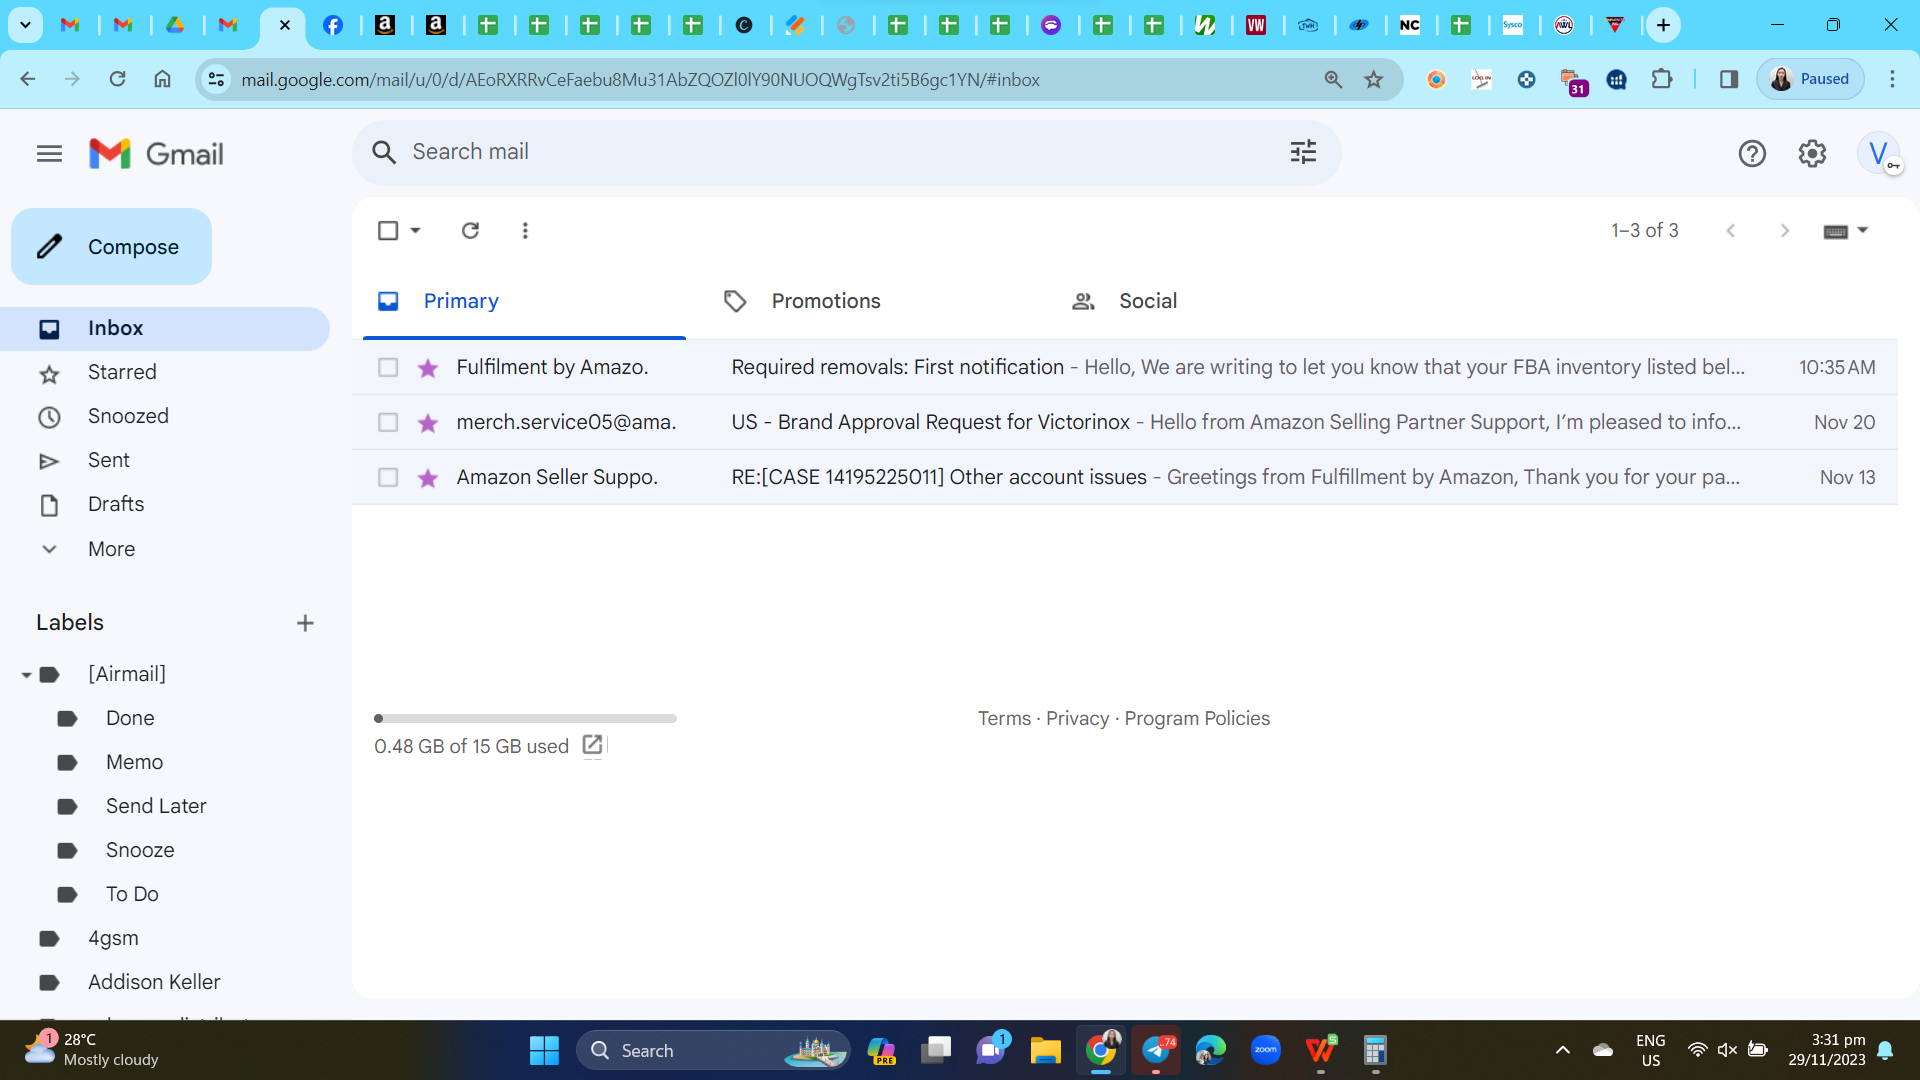1920x1080 pixels.
Task: Go to browser home page
Action: [162, 80]
